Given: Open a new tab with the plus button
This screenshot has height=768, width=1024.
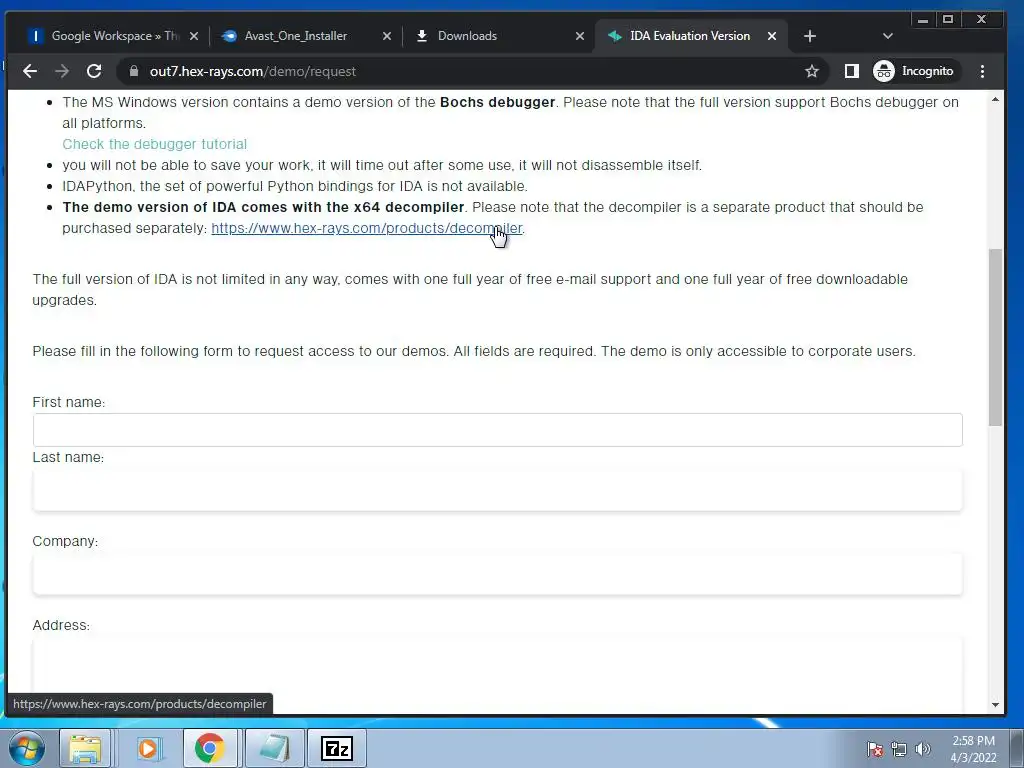Looking at the screenshot, I should [x=810, y=36].
